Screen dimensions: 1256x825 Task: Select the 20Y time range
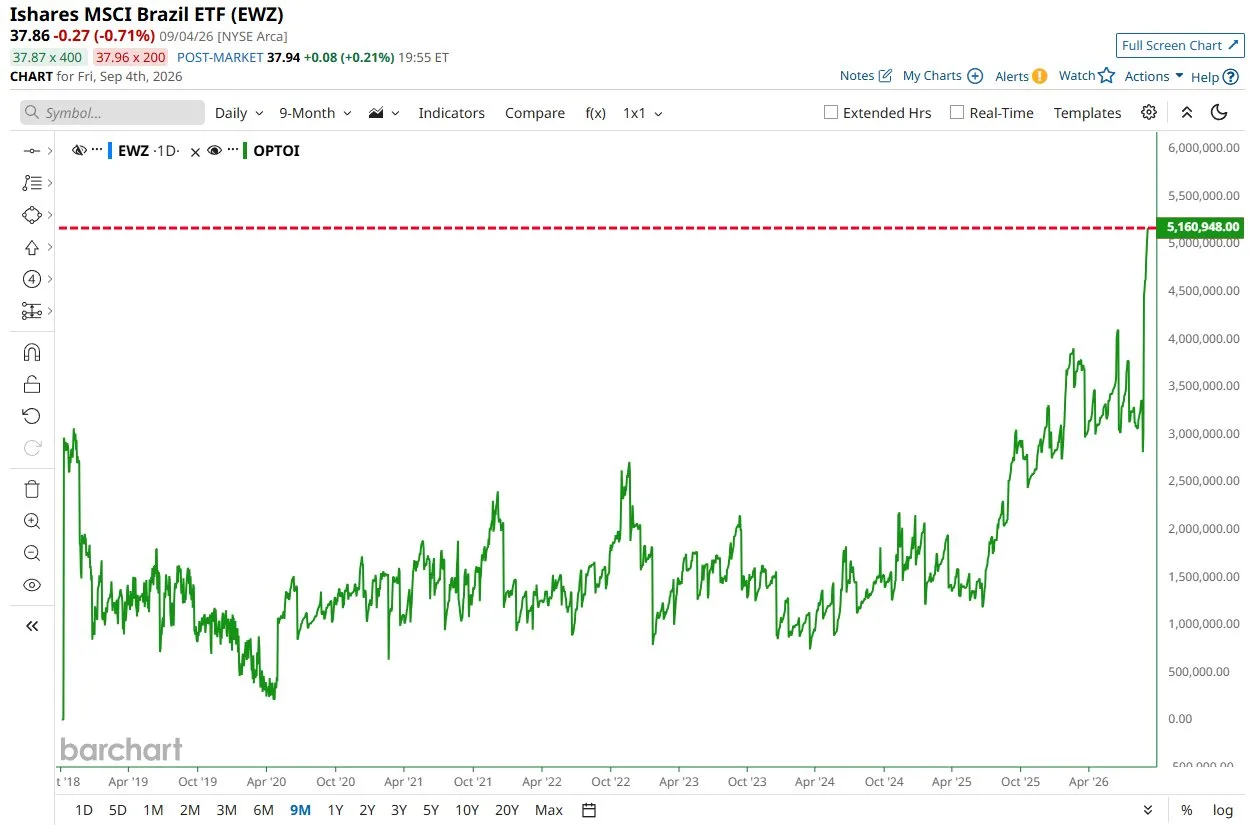coord(506,810)
